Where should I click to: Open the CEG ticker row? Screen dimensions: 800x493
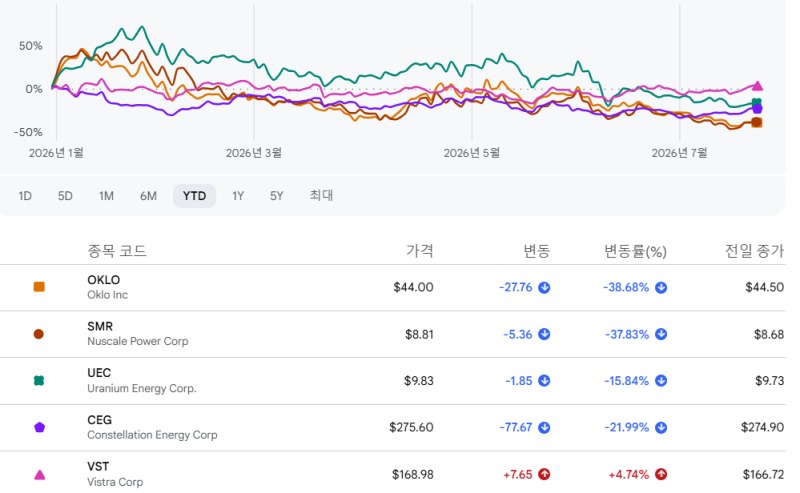coord(393,428)
